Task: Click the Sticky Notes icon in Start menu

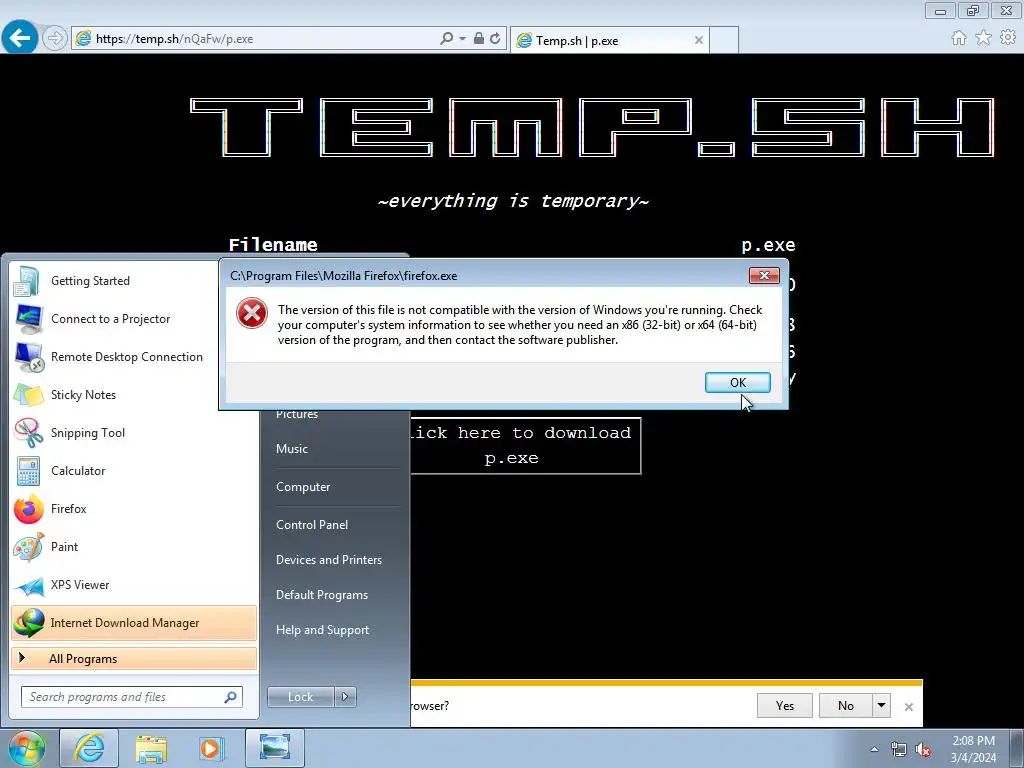Action: (28, 395)
